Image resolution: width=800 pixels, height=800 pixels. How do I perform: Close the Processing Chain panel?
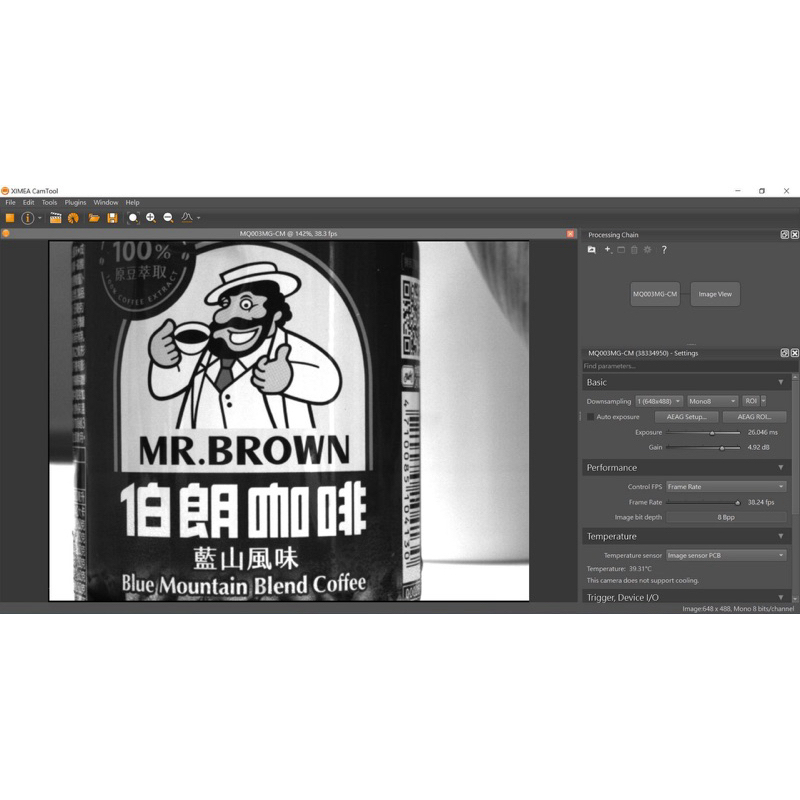point(795,235)
